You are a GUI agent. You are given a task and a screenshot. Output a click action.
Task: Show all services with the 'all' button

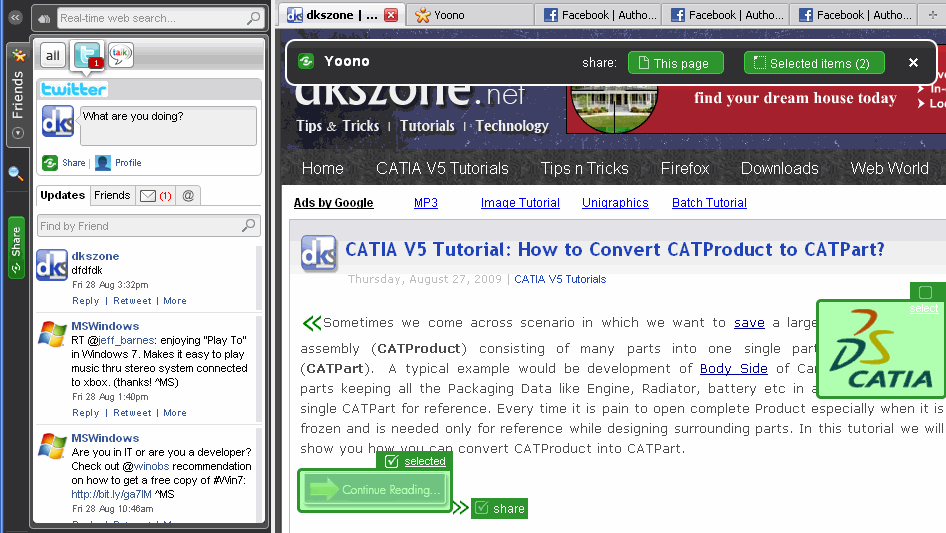[x=53, y=56]
